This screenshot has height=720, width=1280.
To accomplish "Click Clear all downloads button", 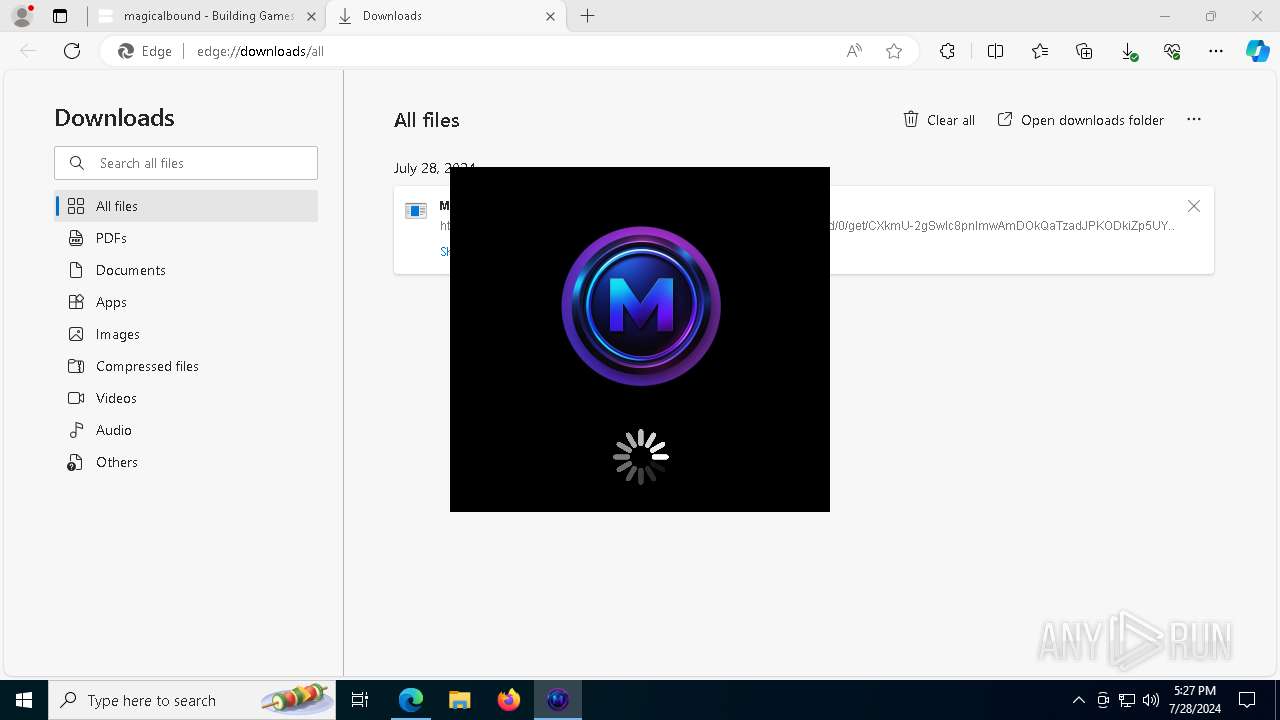I will pyautogui.click(x=939, y=120).
